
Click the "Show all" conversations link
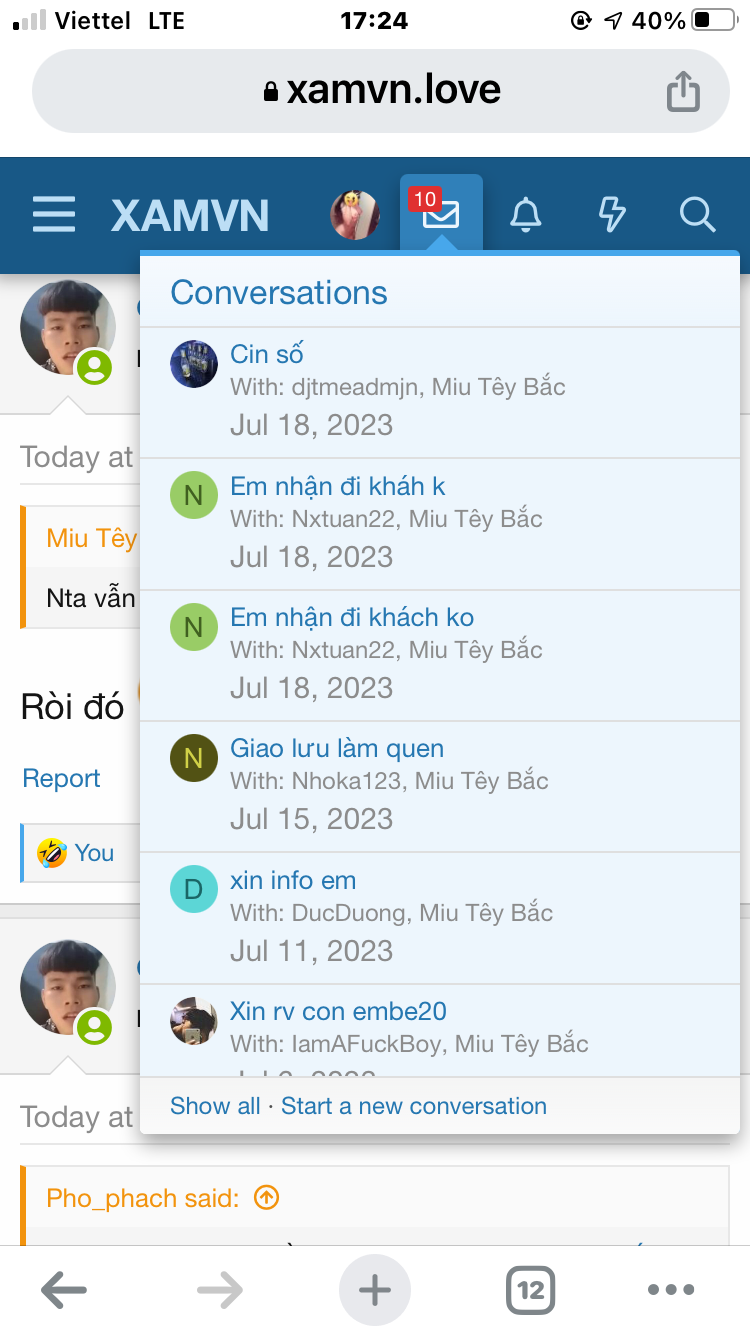pyautogui.click(x=215, y=1106)
